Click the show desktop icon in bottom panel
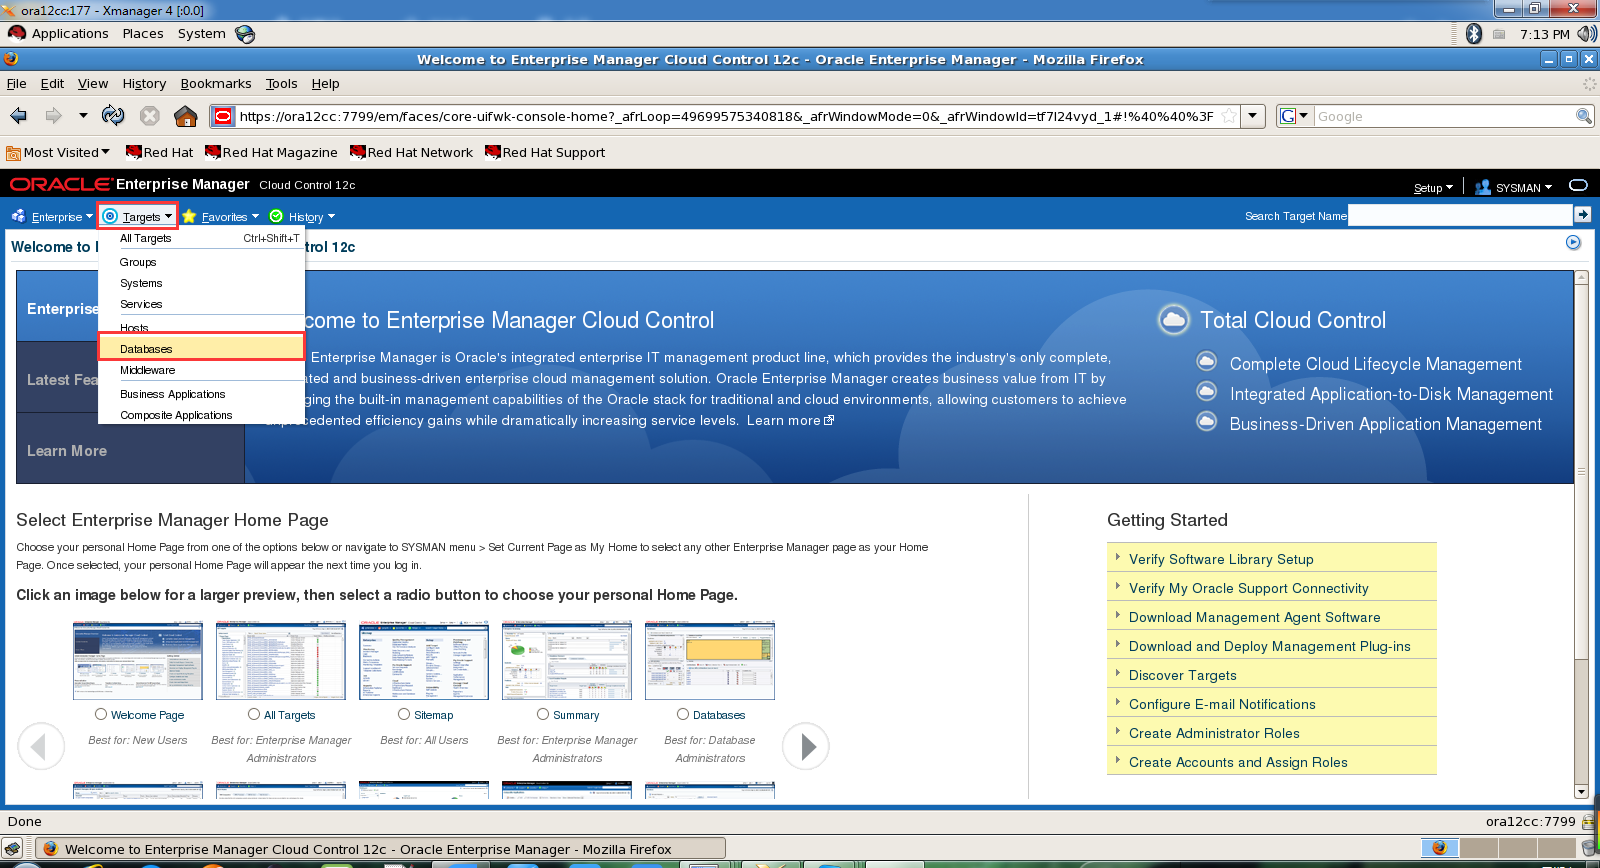 (12, 849)
